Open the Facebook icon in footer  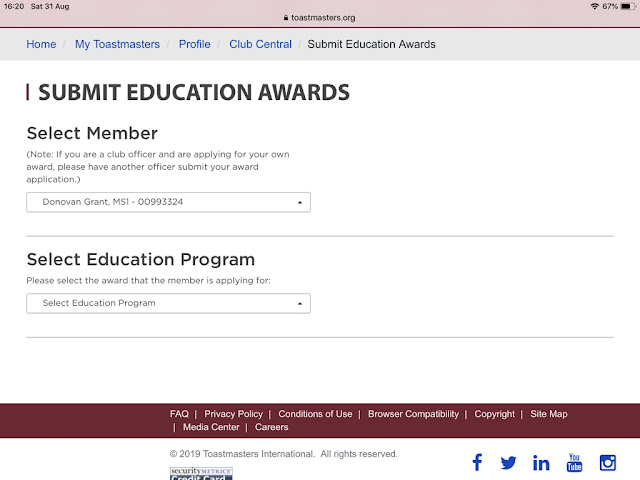[x=477, y=462]
